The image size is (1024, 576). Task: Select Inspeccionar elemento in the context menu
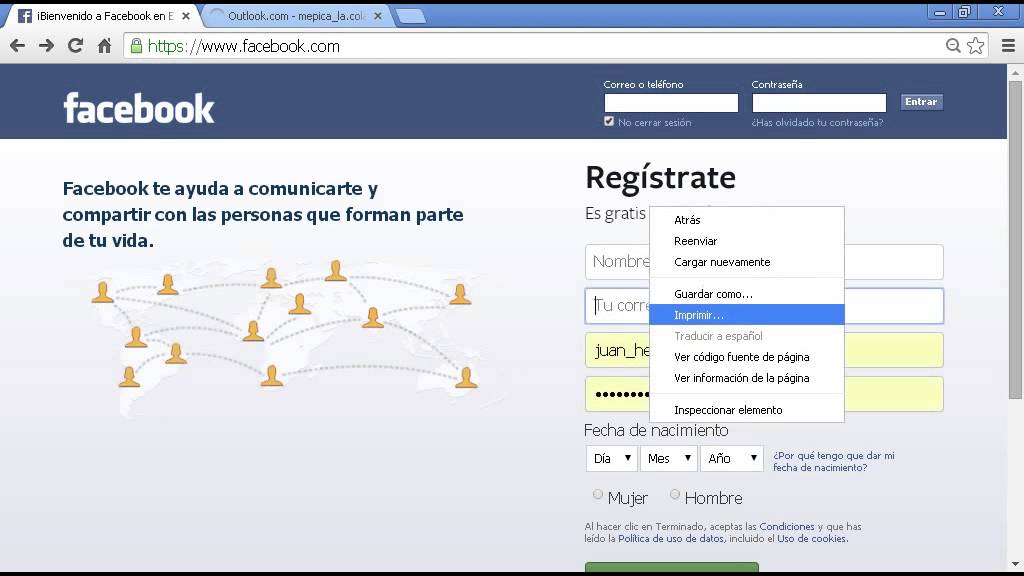pyautogui.click(x=746, y=409)
